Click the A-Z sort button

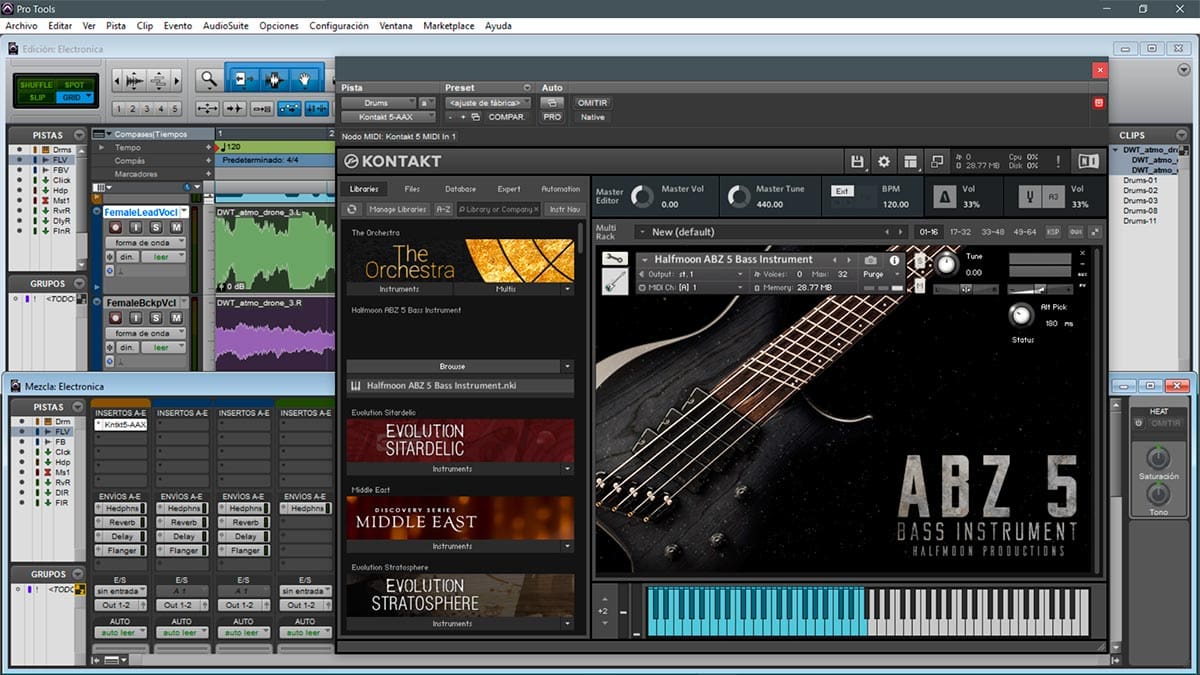pyautogui.click(x=443, y=209)
